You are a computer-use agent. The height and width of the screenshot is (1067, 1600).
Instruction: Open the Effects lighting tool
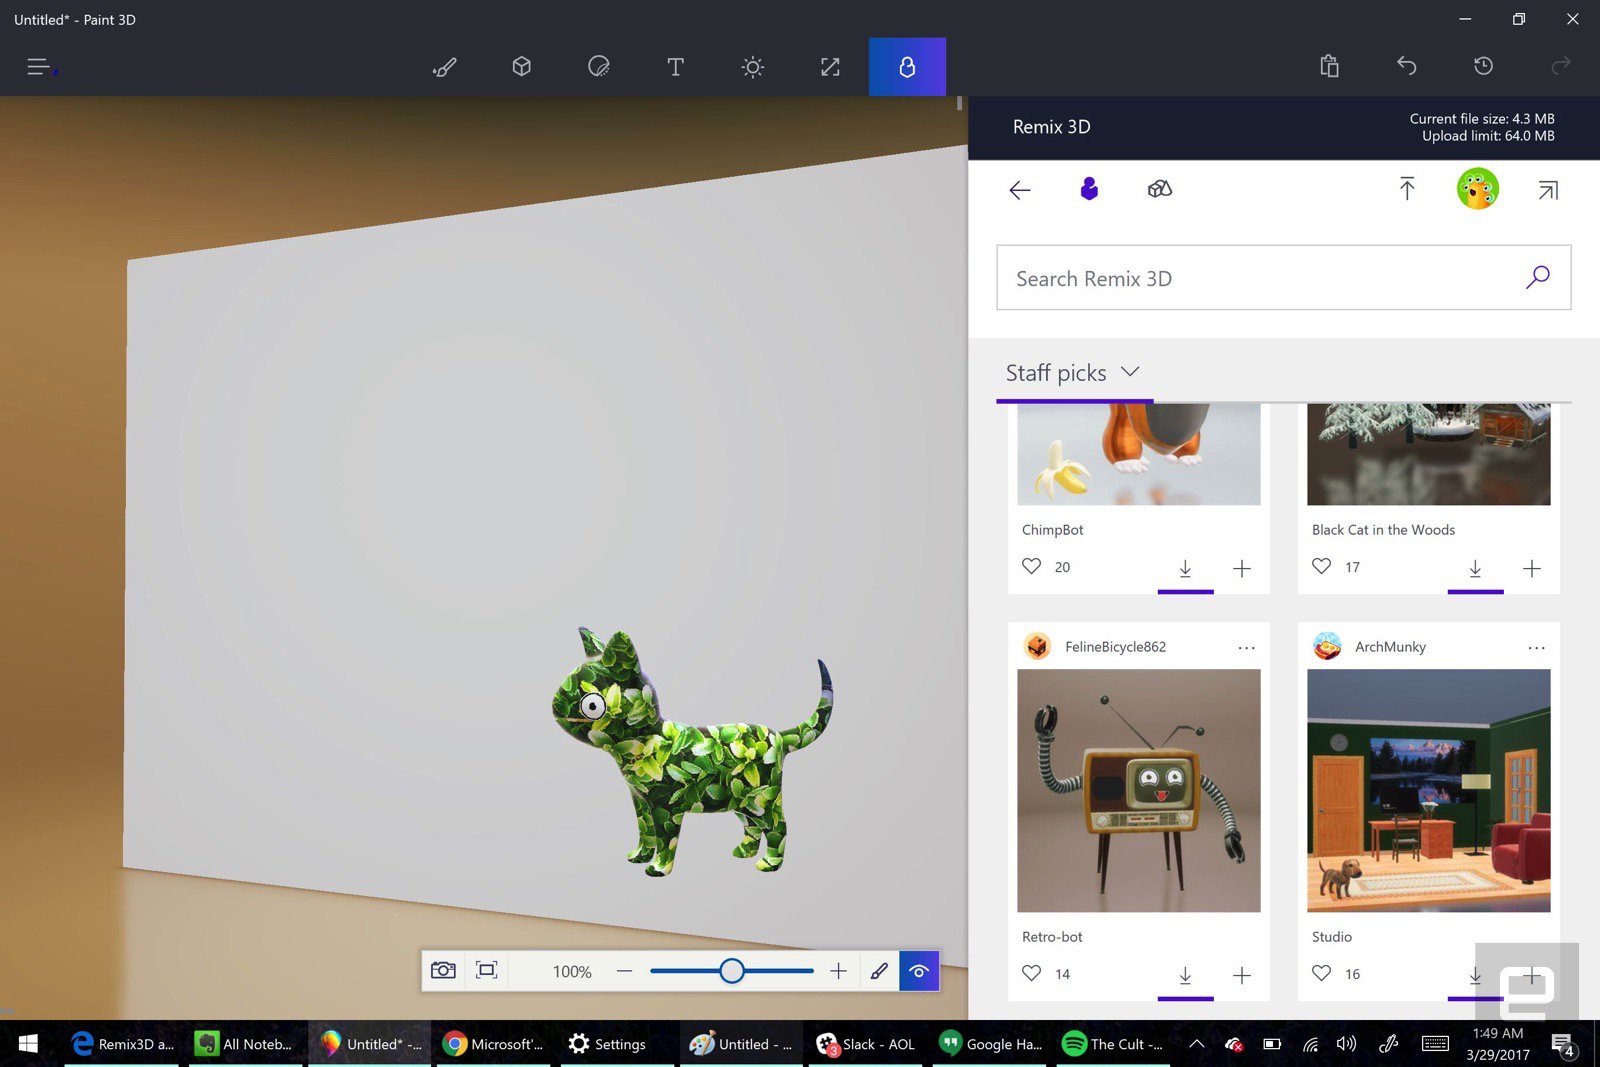(x=752, y=67)
